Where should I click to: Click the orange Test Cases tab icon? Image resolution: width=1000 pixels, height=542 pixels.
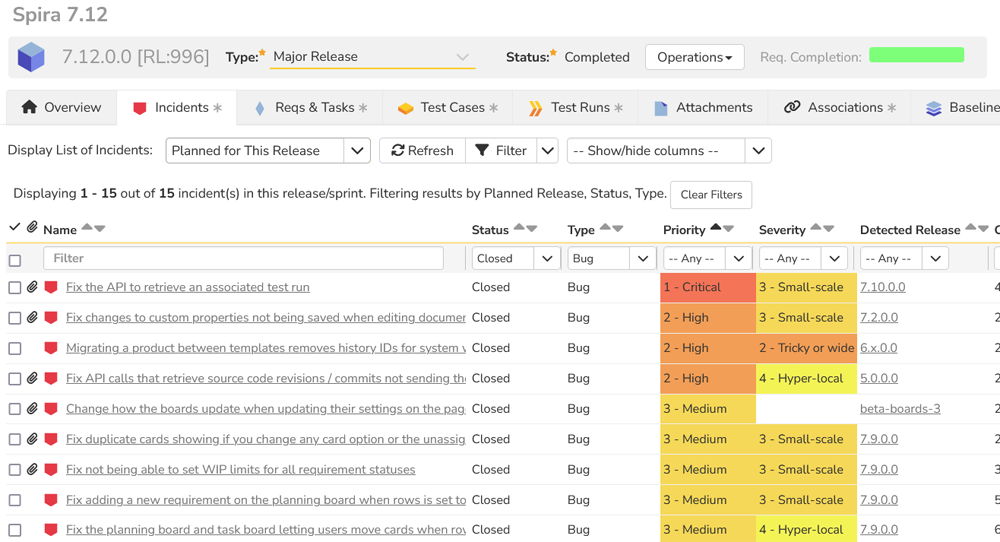tap(406, 108)
